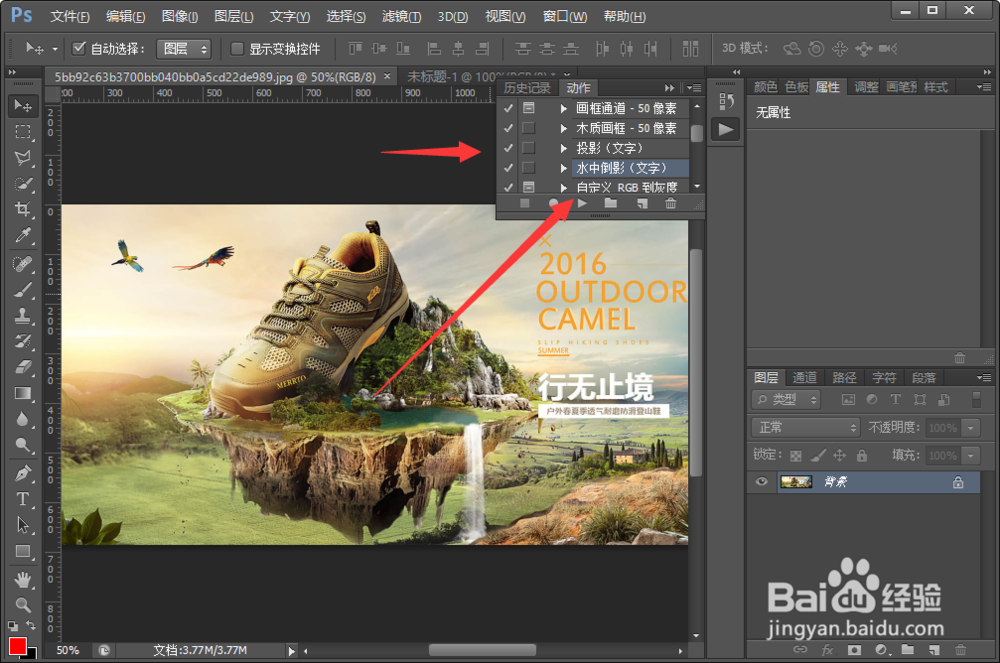
Task: Switch to the 通道 tab
Action: click(804, 377)
